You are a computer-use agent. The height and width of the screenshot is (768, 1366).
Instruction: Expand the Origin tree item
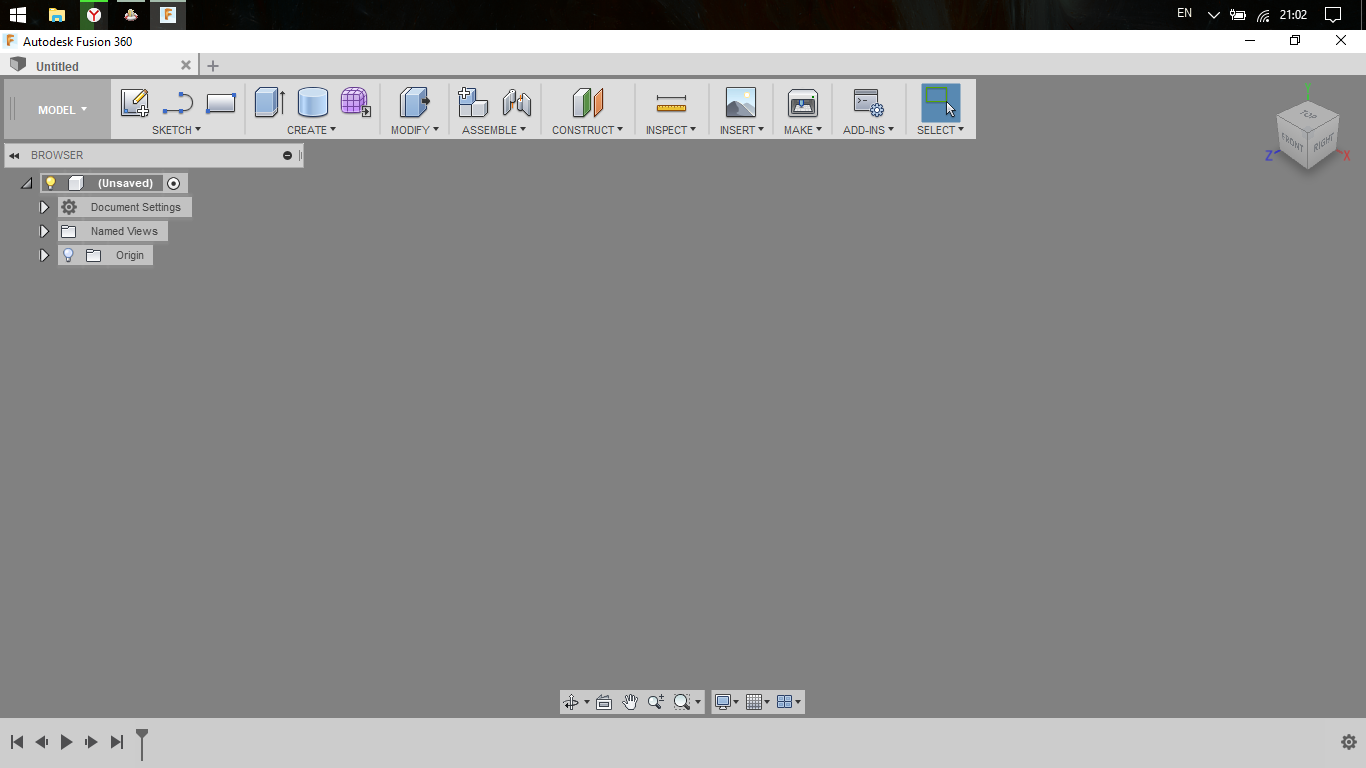(x=44, y=255)
